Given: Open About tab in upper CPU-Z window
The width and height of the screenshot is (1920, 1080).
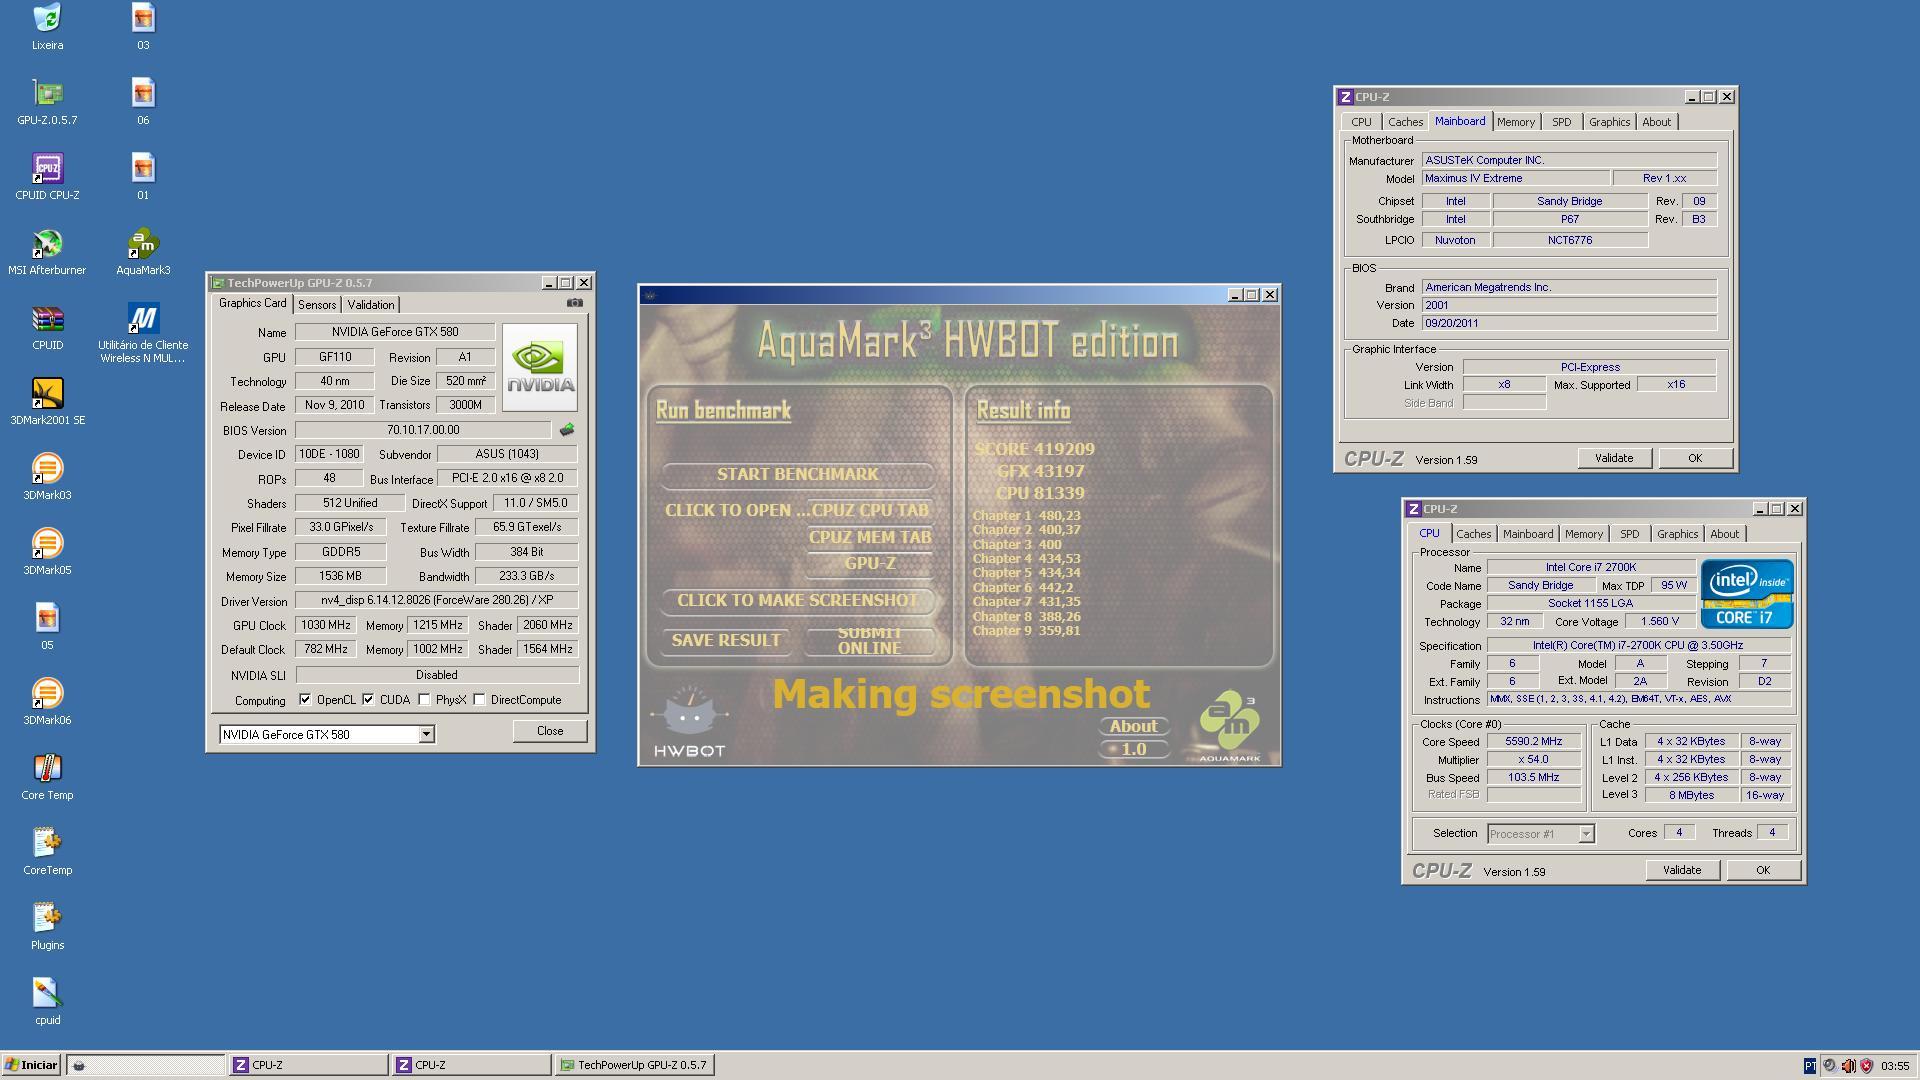Looking at the screenshot, I should 1656,122.
